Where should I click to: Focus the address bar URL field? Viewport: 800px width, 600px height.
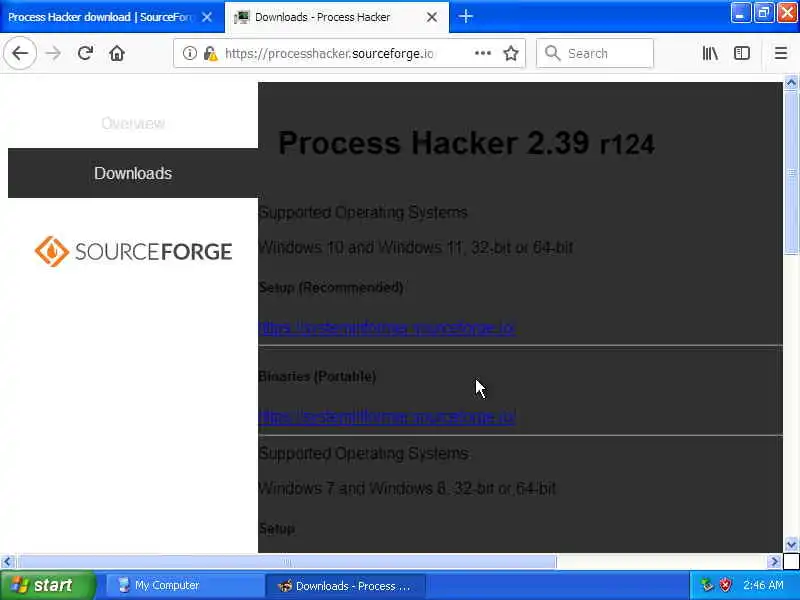coord(329,53)
